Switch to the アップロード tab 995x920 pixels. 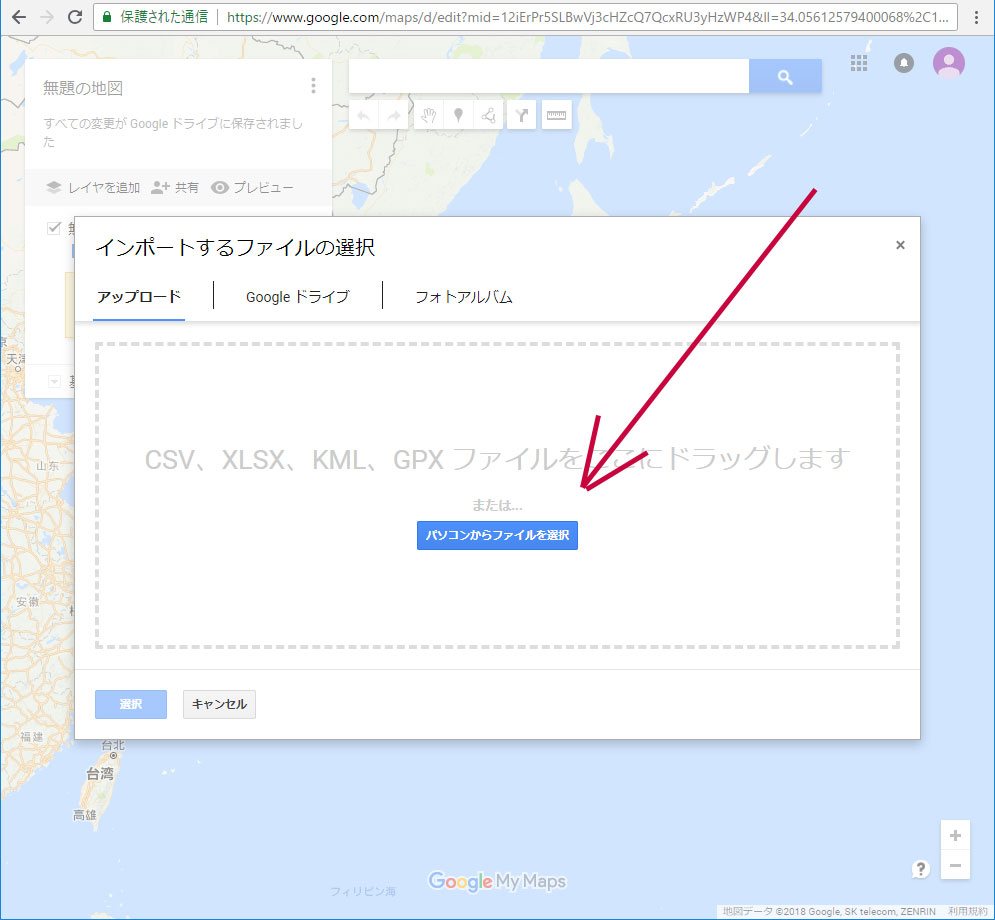point(139,297)
